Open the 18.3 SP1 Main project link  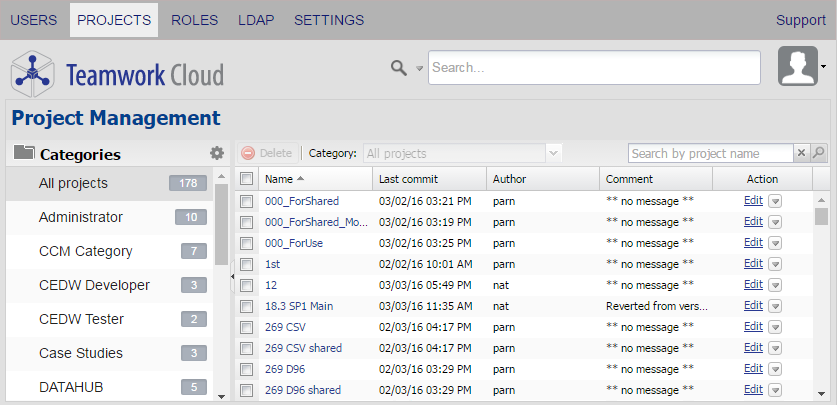[299, 306]
